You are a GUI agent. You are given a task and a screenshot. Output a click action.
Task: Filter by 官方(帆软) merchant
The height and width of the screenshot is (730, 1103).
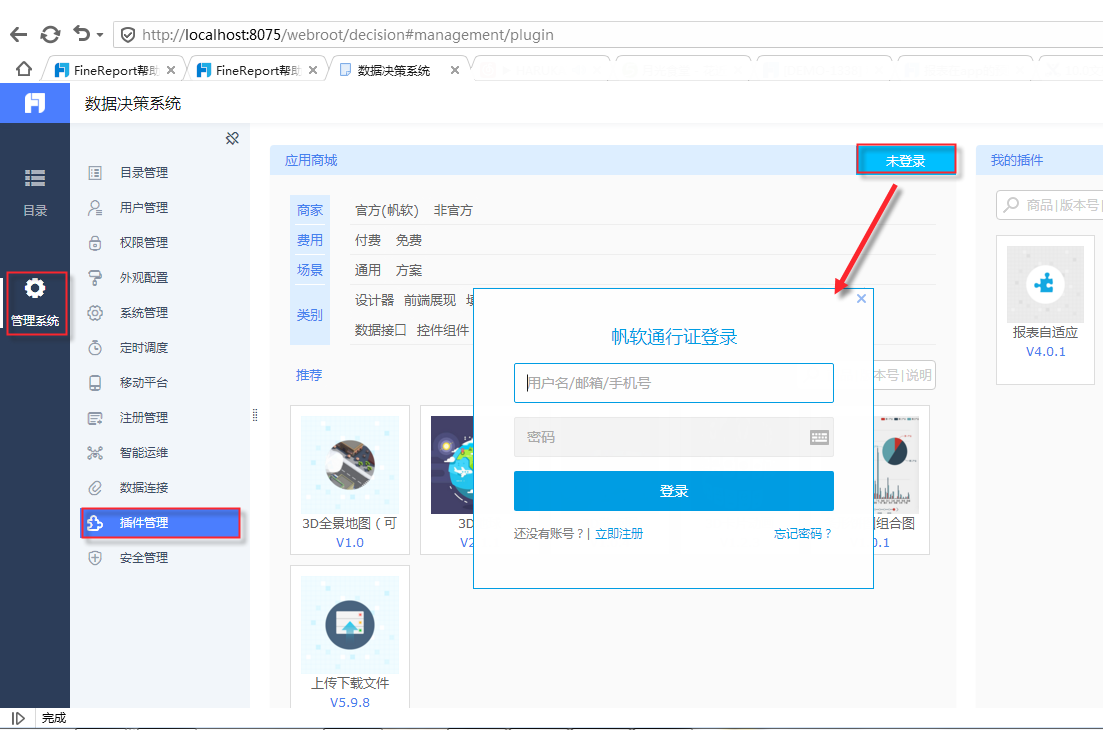pos(386,210)
